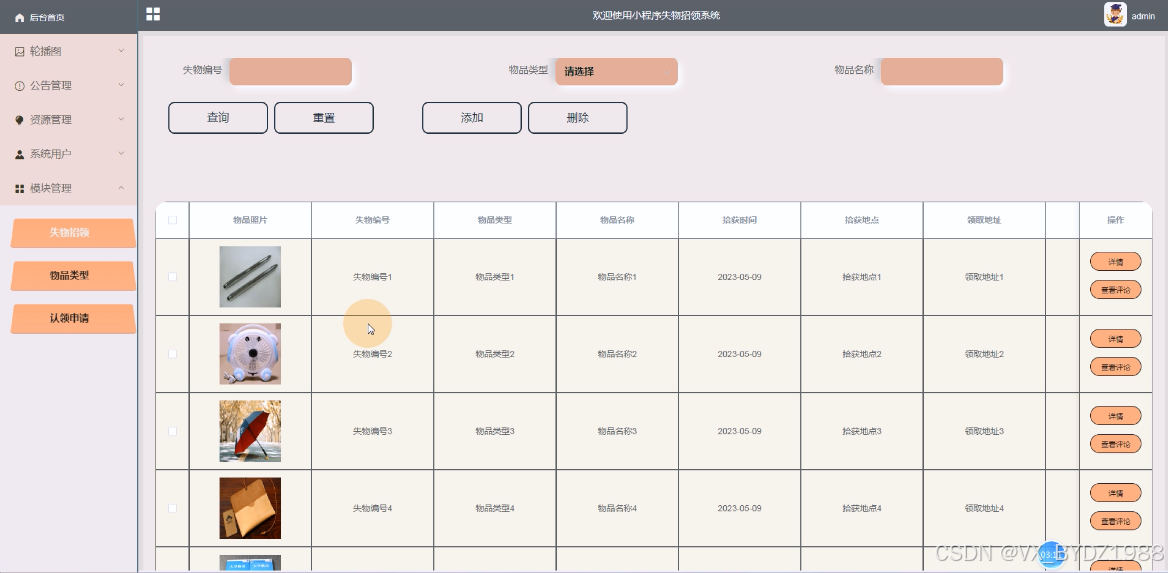Click the 2023-05-09 date in 失物编号1 row
1168x573 pixels.
[x=740, y=277]
